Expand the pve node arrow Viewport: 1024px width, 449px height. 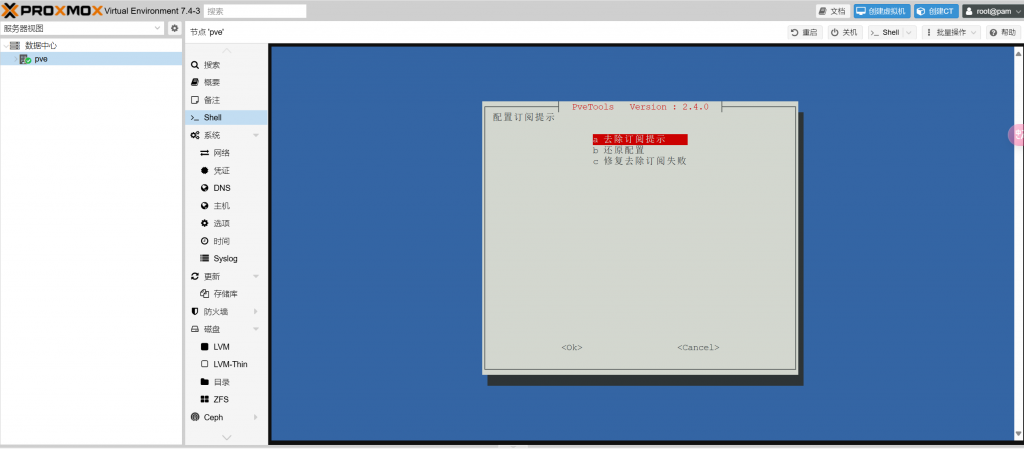click(x=16, y=59)
